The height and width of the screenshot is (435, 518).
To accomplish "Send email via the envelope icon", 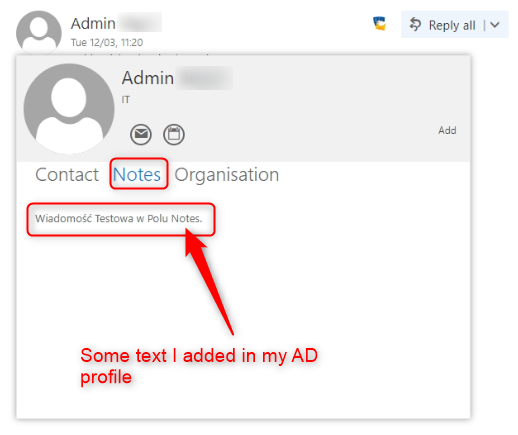I will click(x=141, y=134).
